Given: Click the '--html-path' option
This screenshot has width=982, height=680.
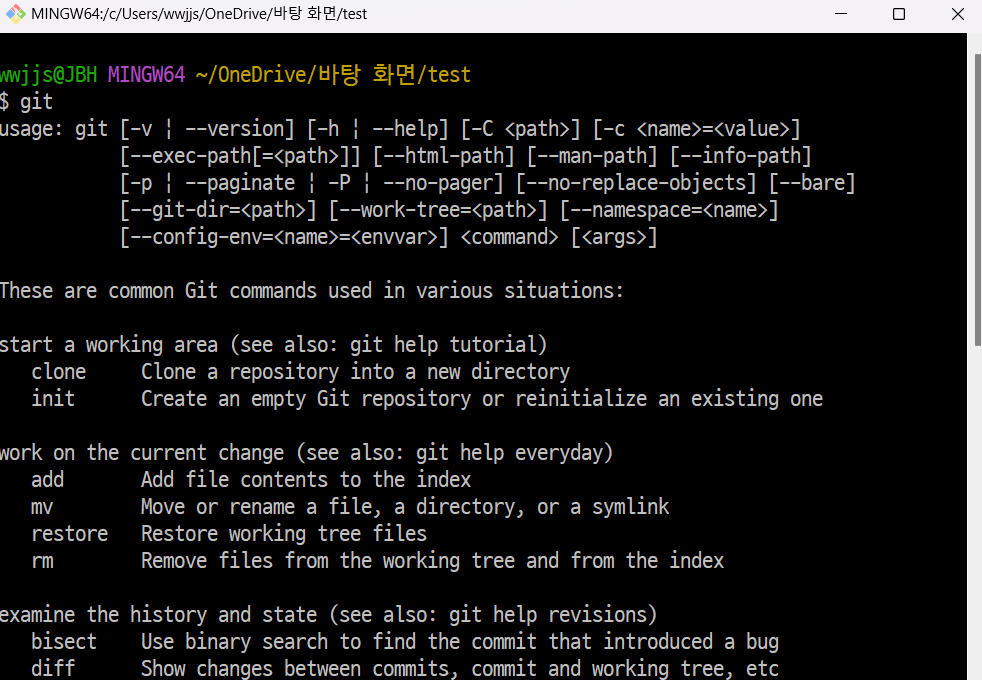Looking at the screenshot, I should (444, 156).
